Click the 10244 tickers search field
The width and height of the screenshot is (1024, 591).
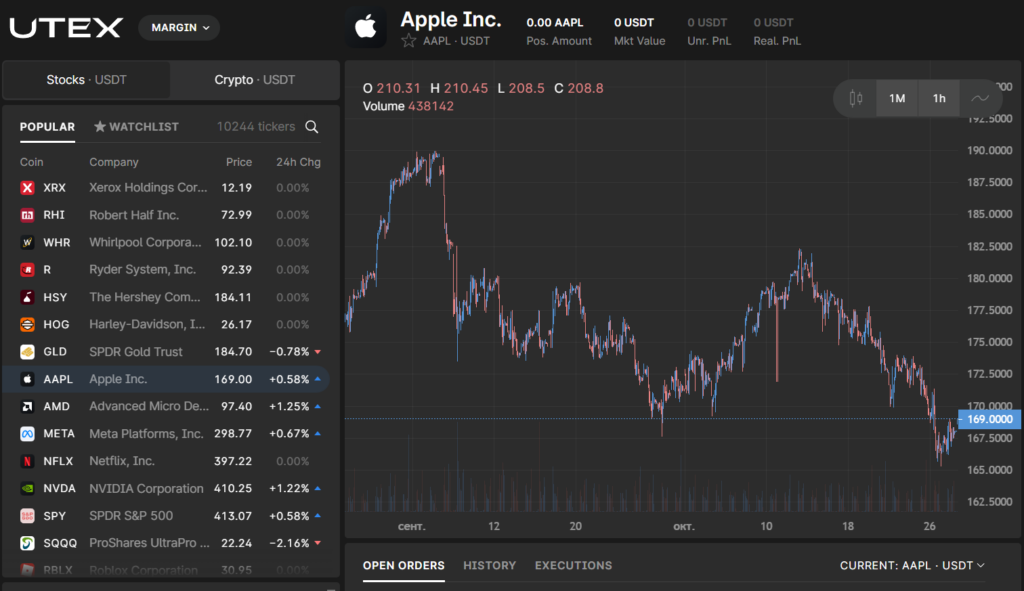tap(256, 127)
